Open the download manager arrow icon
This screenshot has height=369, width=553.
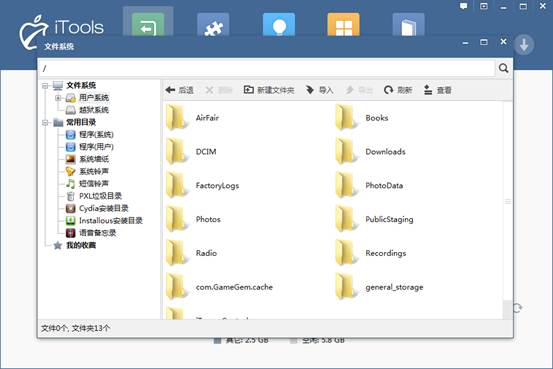(x=524, y=45)
